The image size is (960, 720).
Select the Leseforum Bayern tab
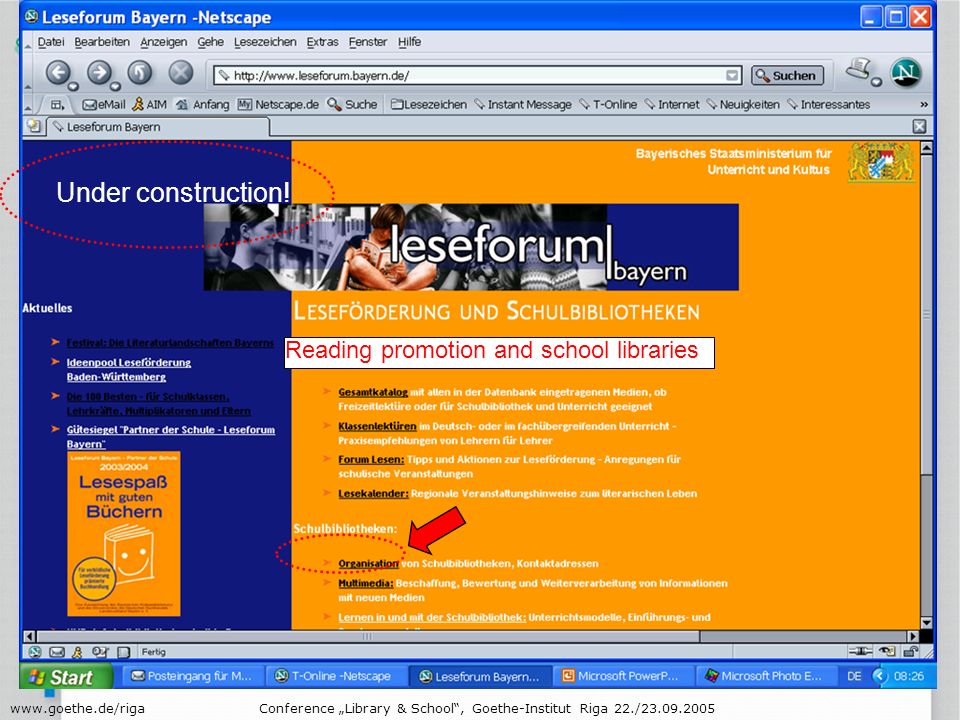[159, 127]
